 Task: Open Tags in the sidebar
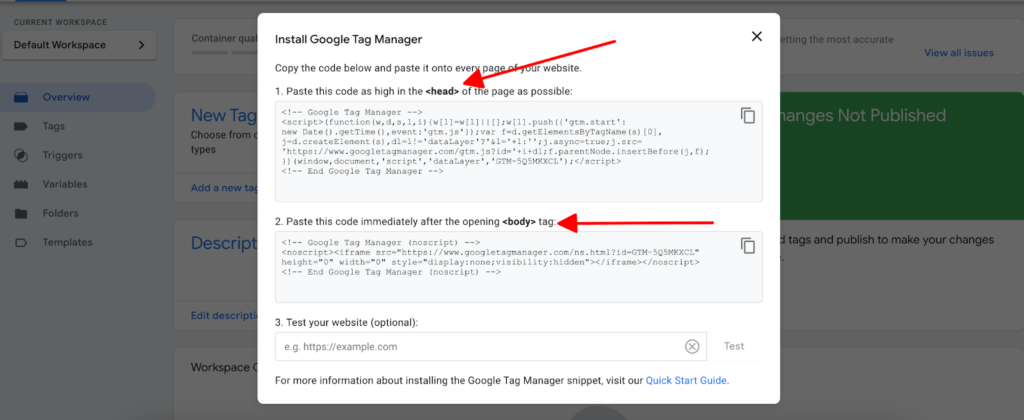pyautogui.click(x=54, y=126)
